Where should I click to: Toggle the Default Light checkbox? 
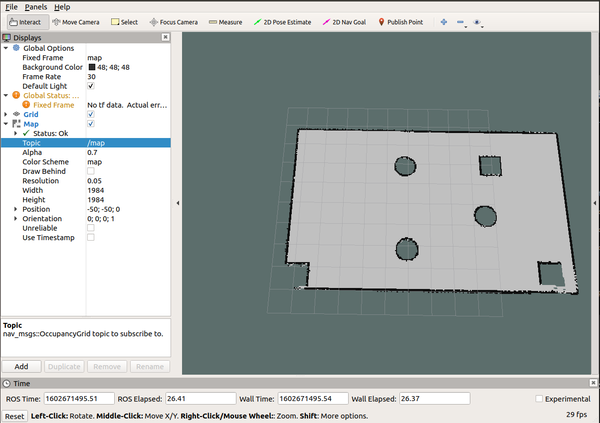coord(91,86)
